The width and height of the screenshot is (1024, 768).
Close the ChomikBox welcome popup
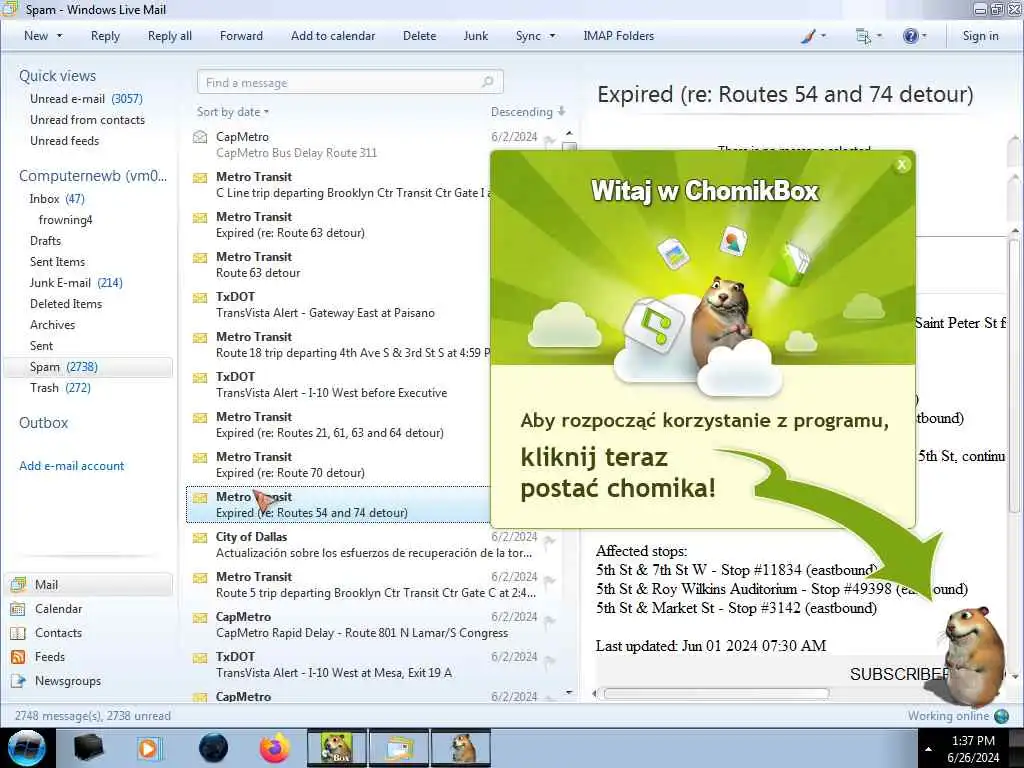(902, 165)
